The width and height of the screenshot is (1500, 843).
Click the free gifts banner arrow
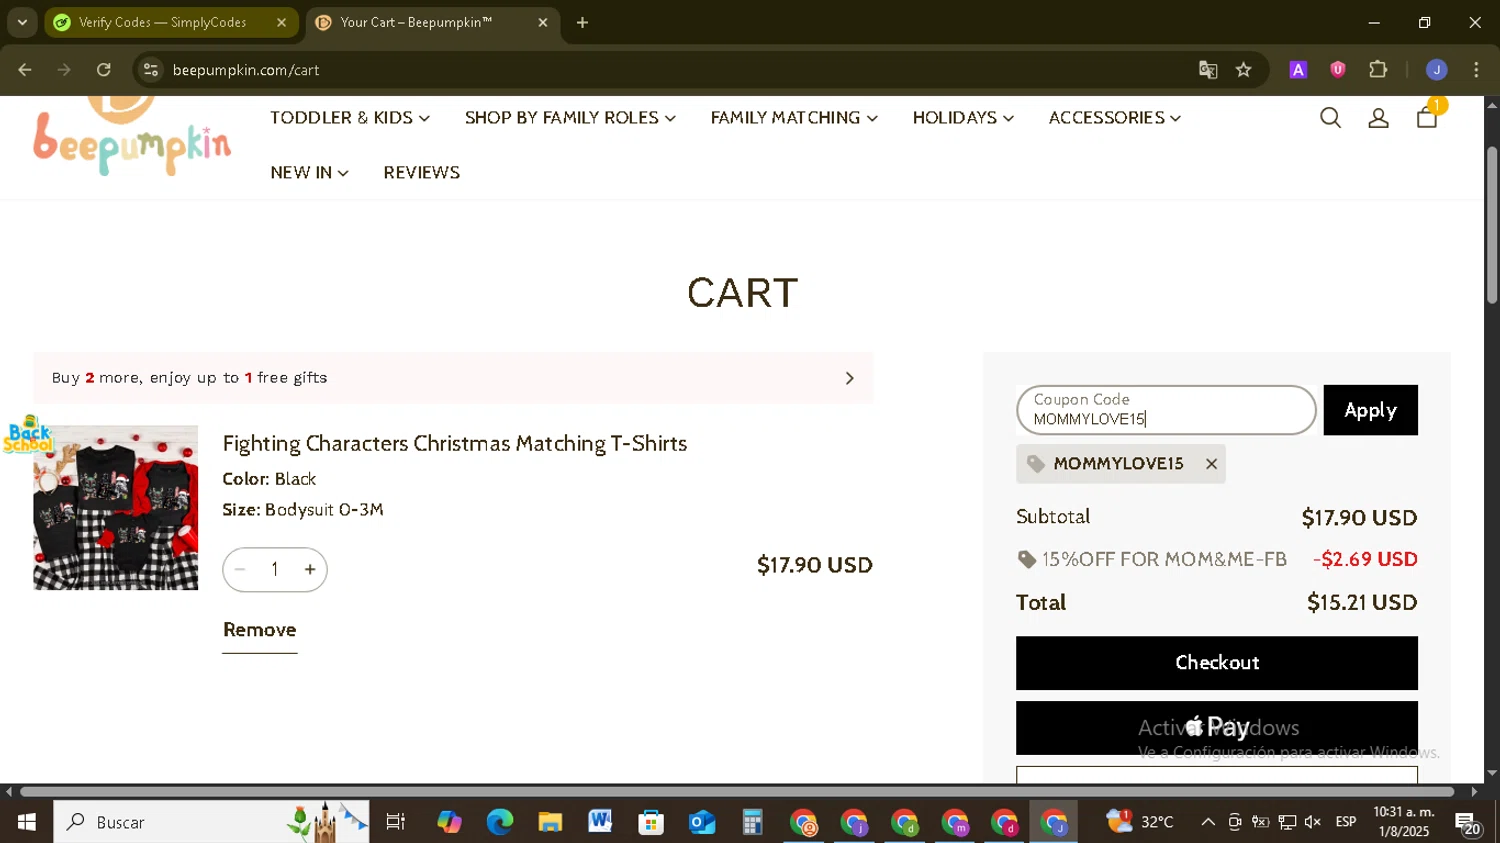click(849, 378)
